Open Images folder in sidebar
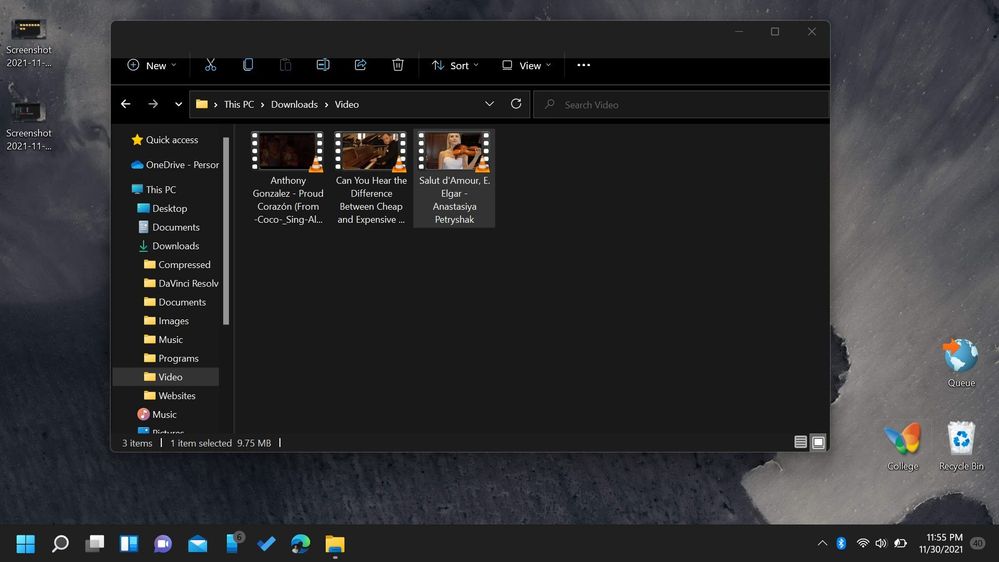The image size is (999, 562). (x=166, y=321)
